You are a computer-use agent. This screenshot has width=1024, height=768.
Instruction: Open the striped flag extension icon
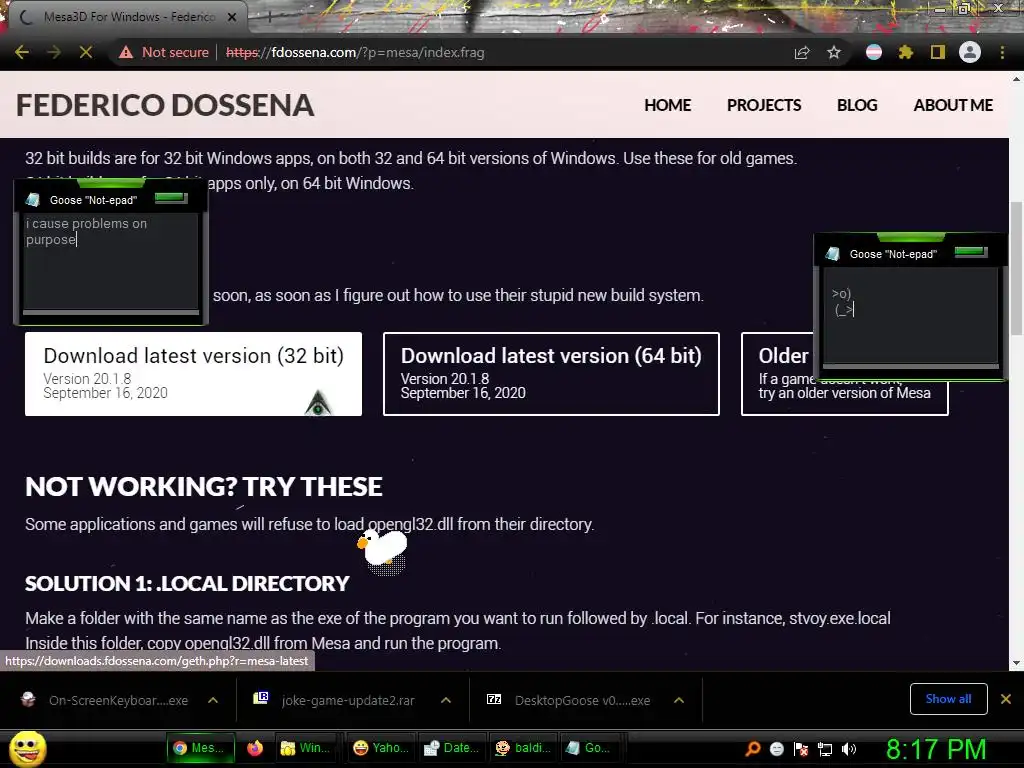point(874,52)
